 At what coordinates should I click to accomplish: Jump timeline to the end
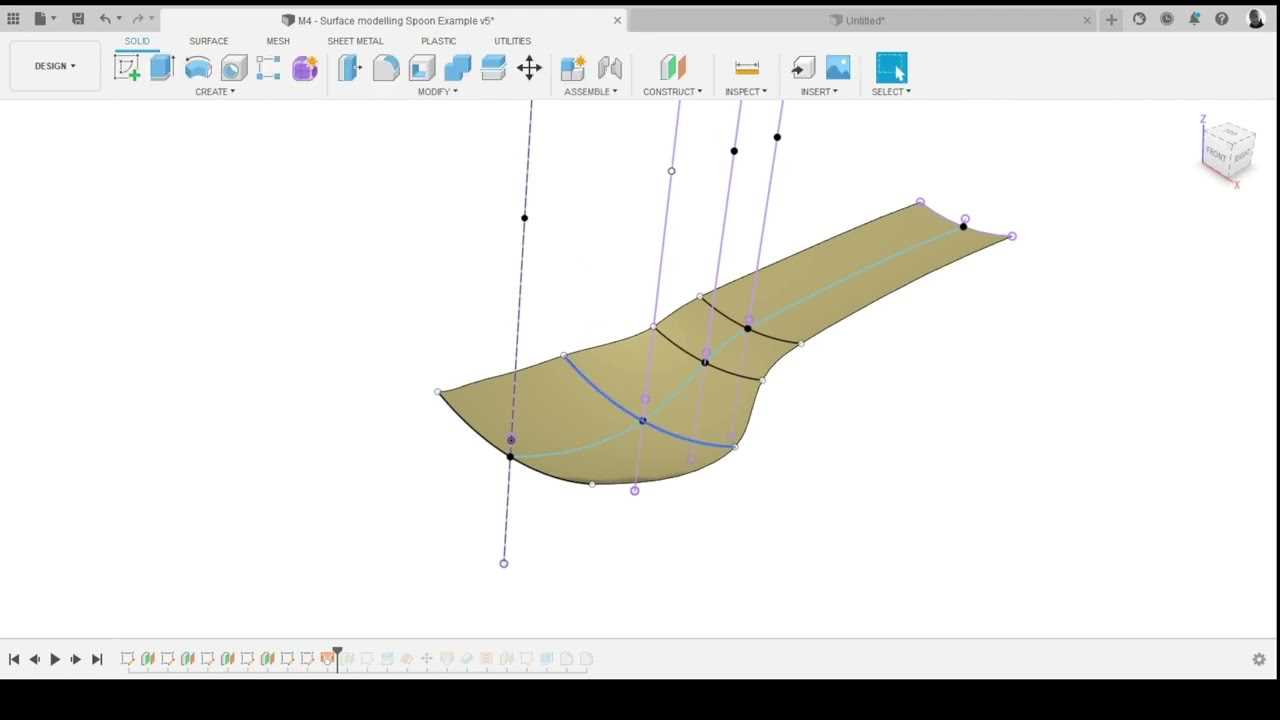coord(97,659)
